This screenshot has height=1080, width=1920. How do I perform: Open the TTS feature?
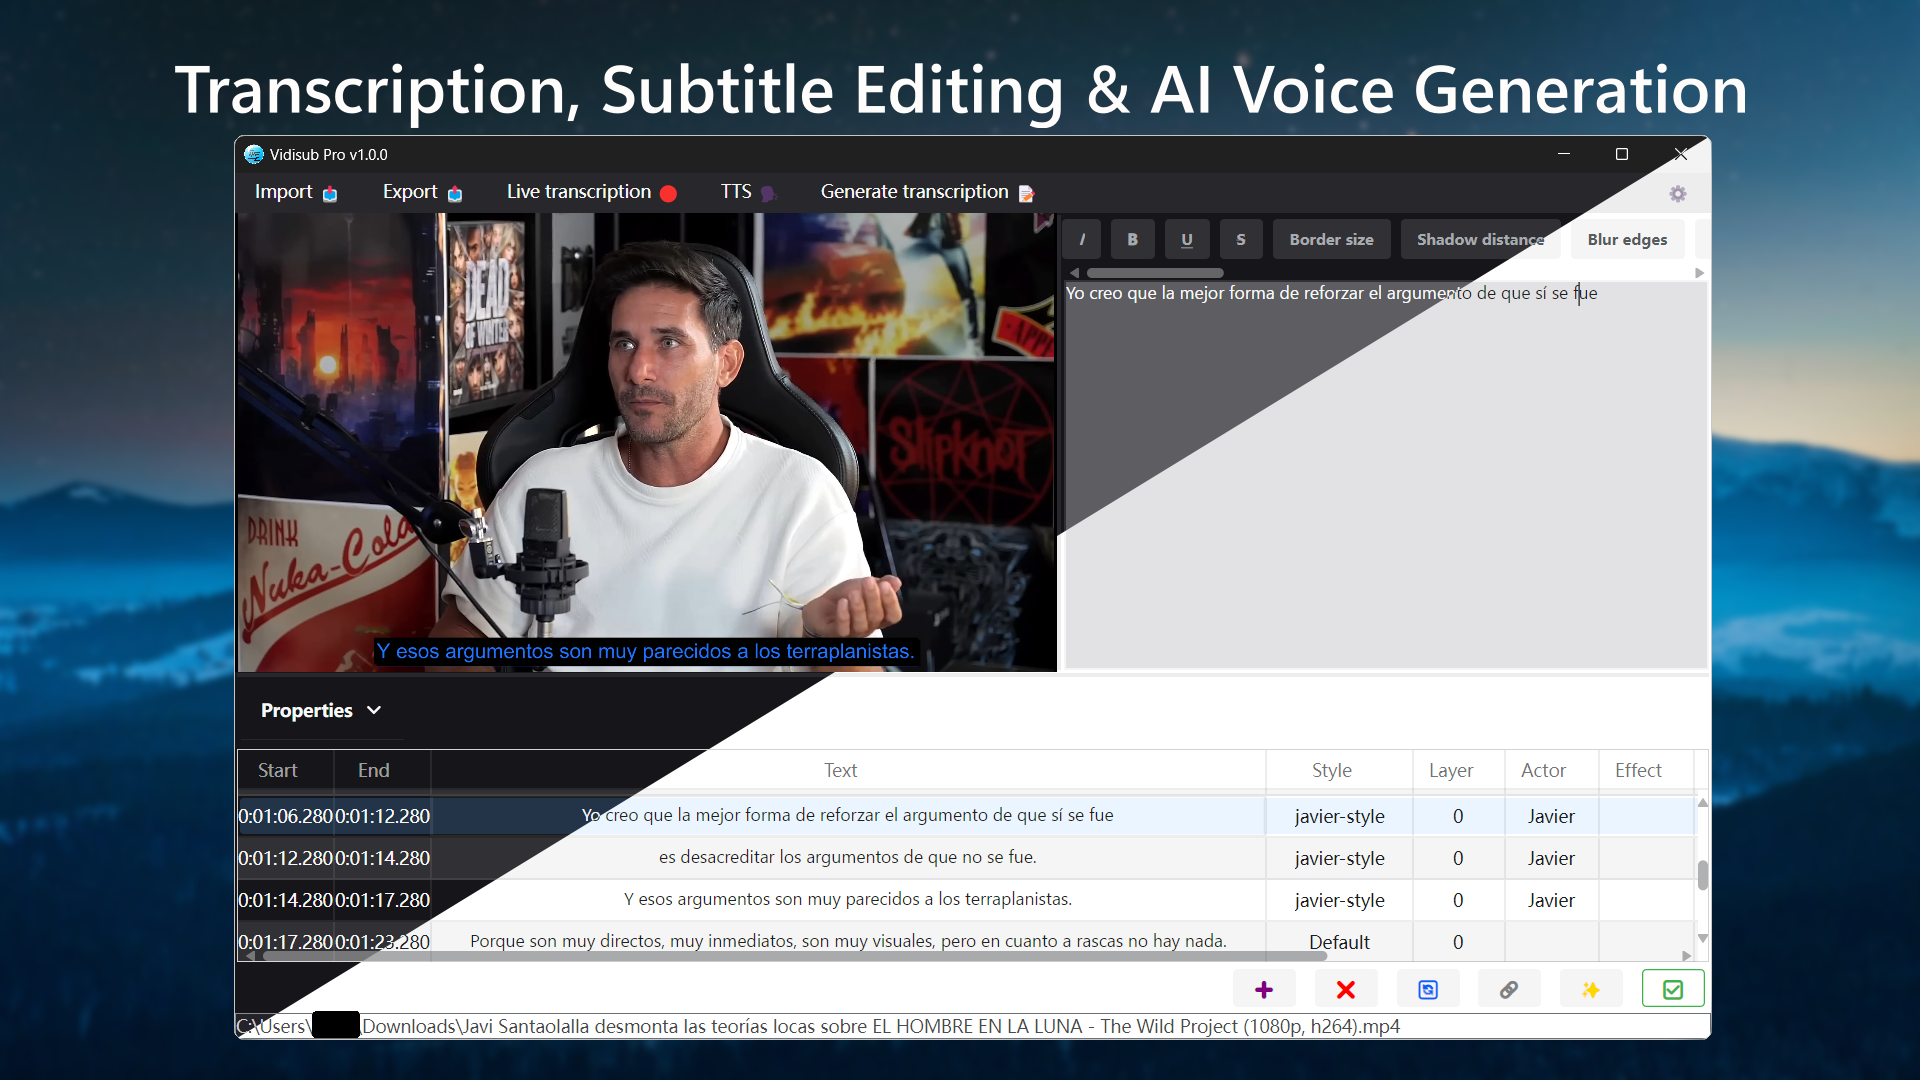[746, 191]
